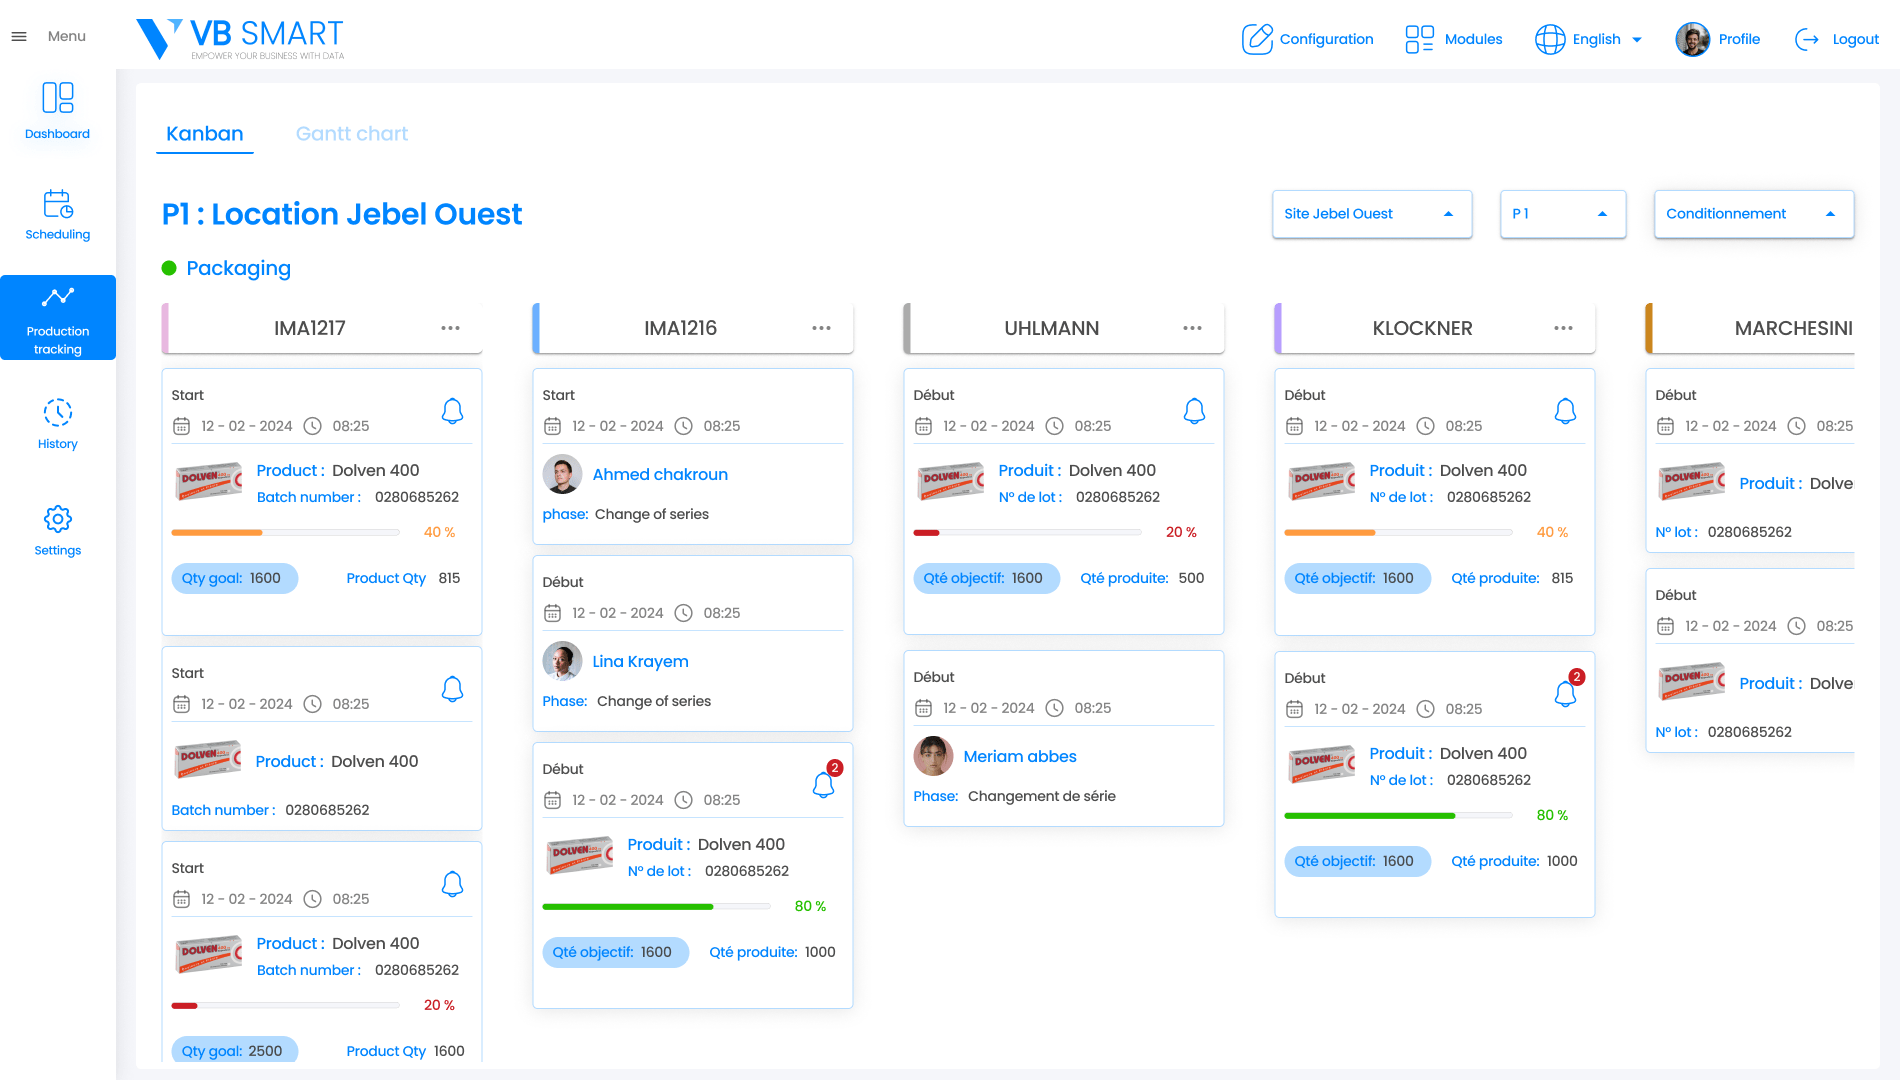Open the P1 line selector dropdown
The height and width of the screenshot is (1080, 1900).
(x=1562, y=214)
